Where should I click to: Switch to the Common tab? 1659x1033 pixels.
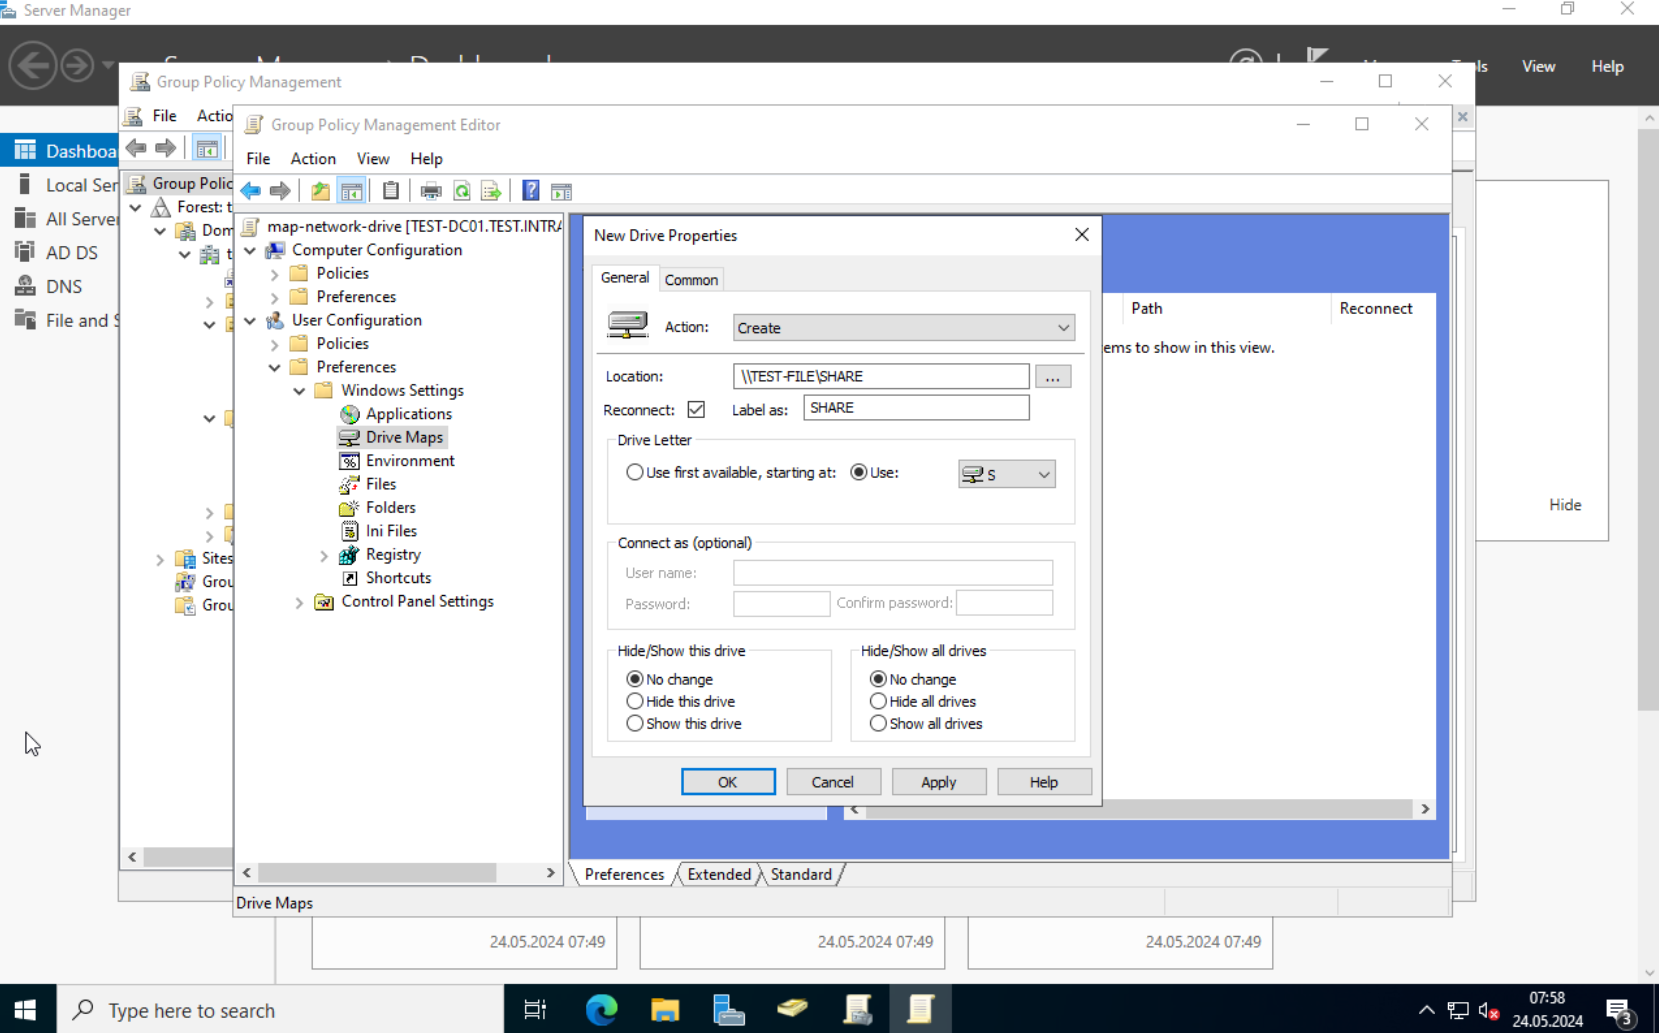click(x=691, y=280)
